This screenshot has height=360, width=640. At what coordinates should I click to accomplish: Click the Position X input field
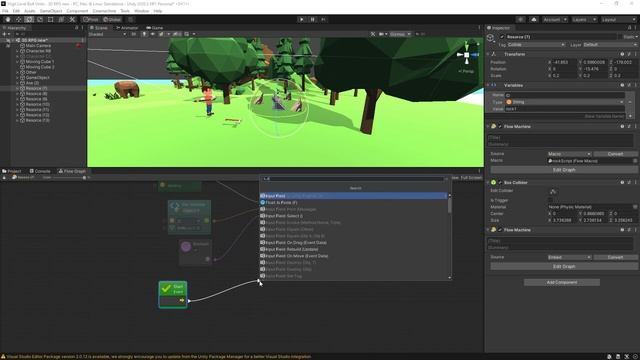[564, 62]
